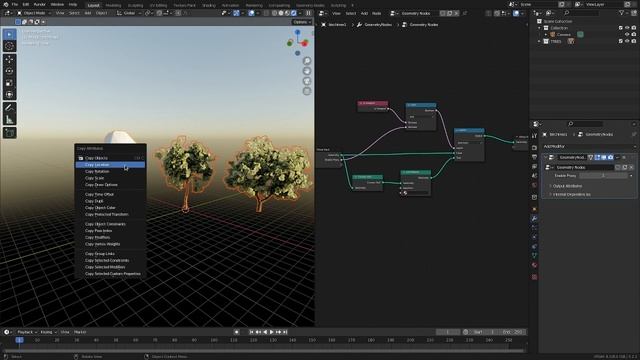Screen dimensions: 640x360
Task: Choose Copy Modifiers in context menu
Action: pyautogui.click(x=110, y=237)
